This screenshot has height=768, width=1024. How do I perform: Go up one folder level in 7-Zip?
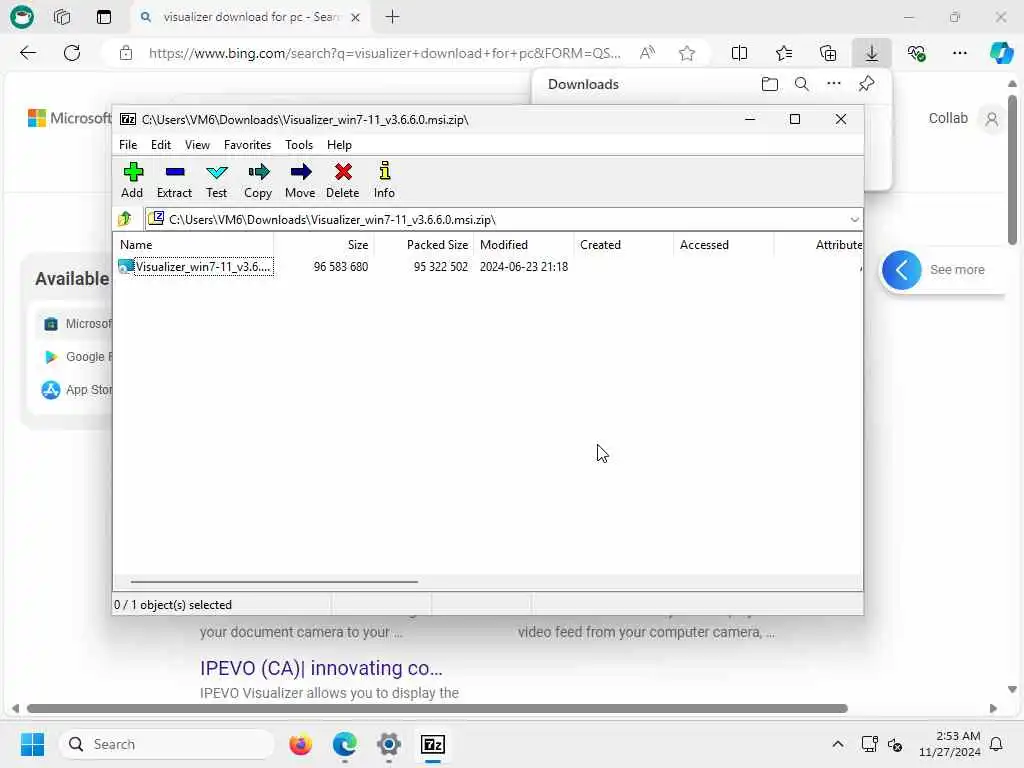click(x=125, y=219)
